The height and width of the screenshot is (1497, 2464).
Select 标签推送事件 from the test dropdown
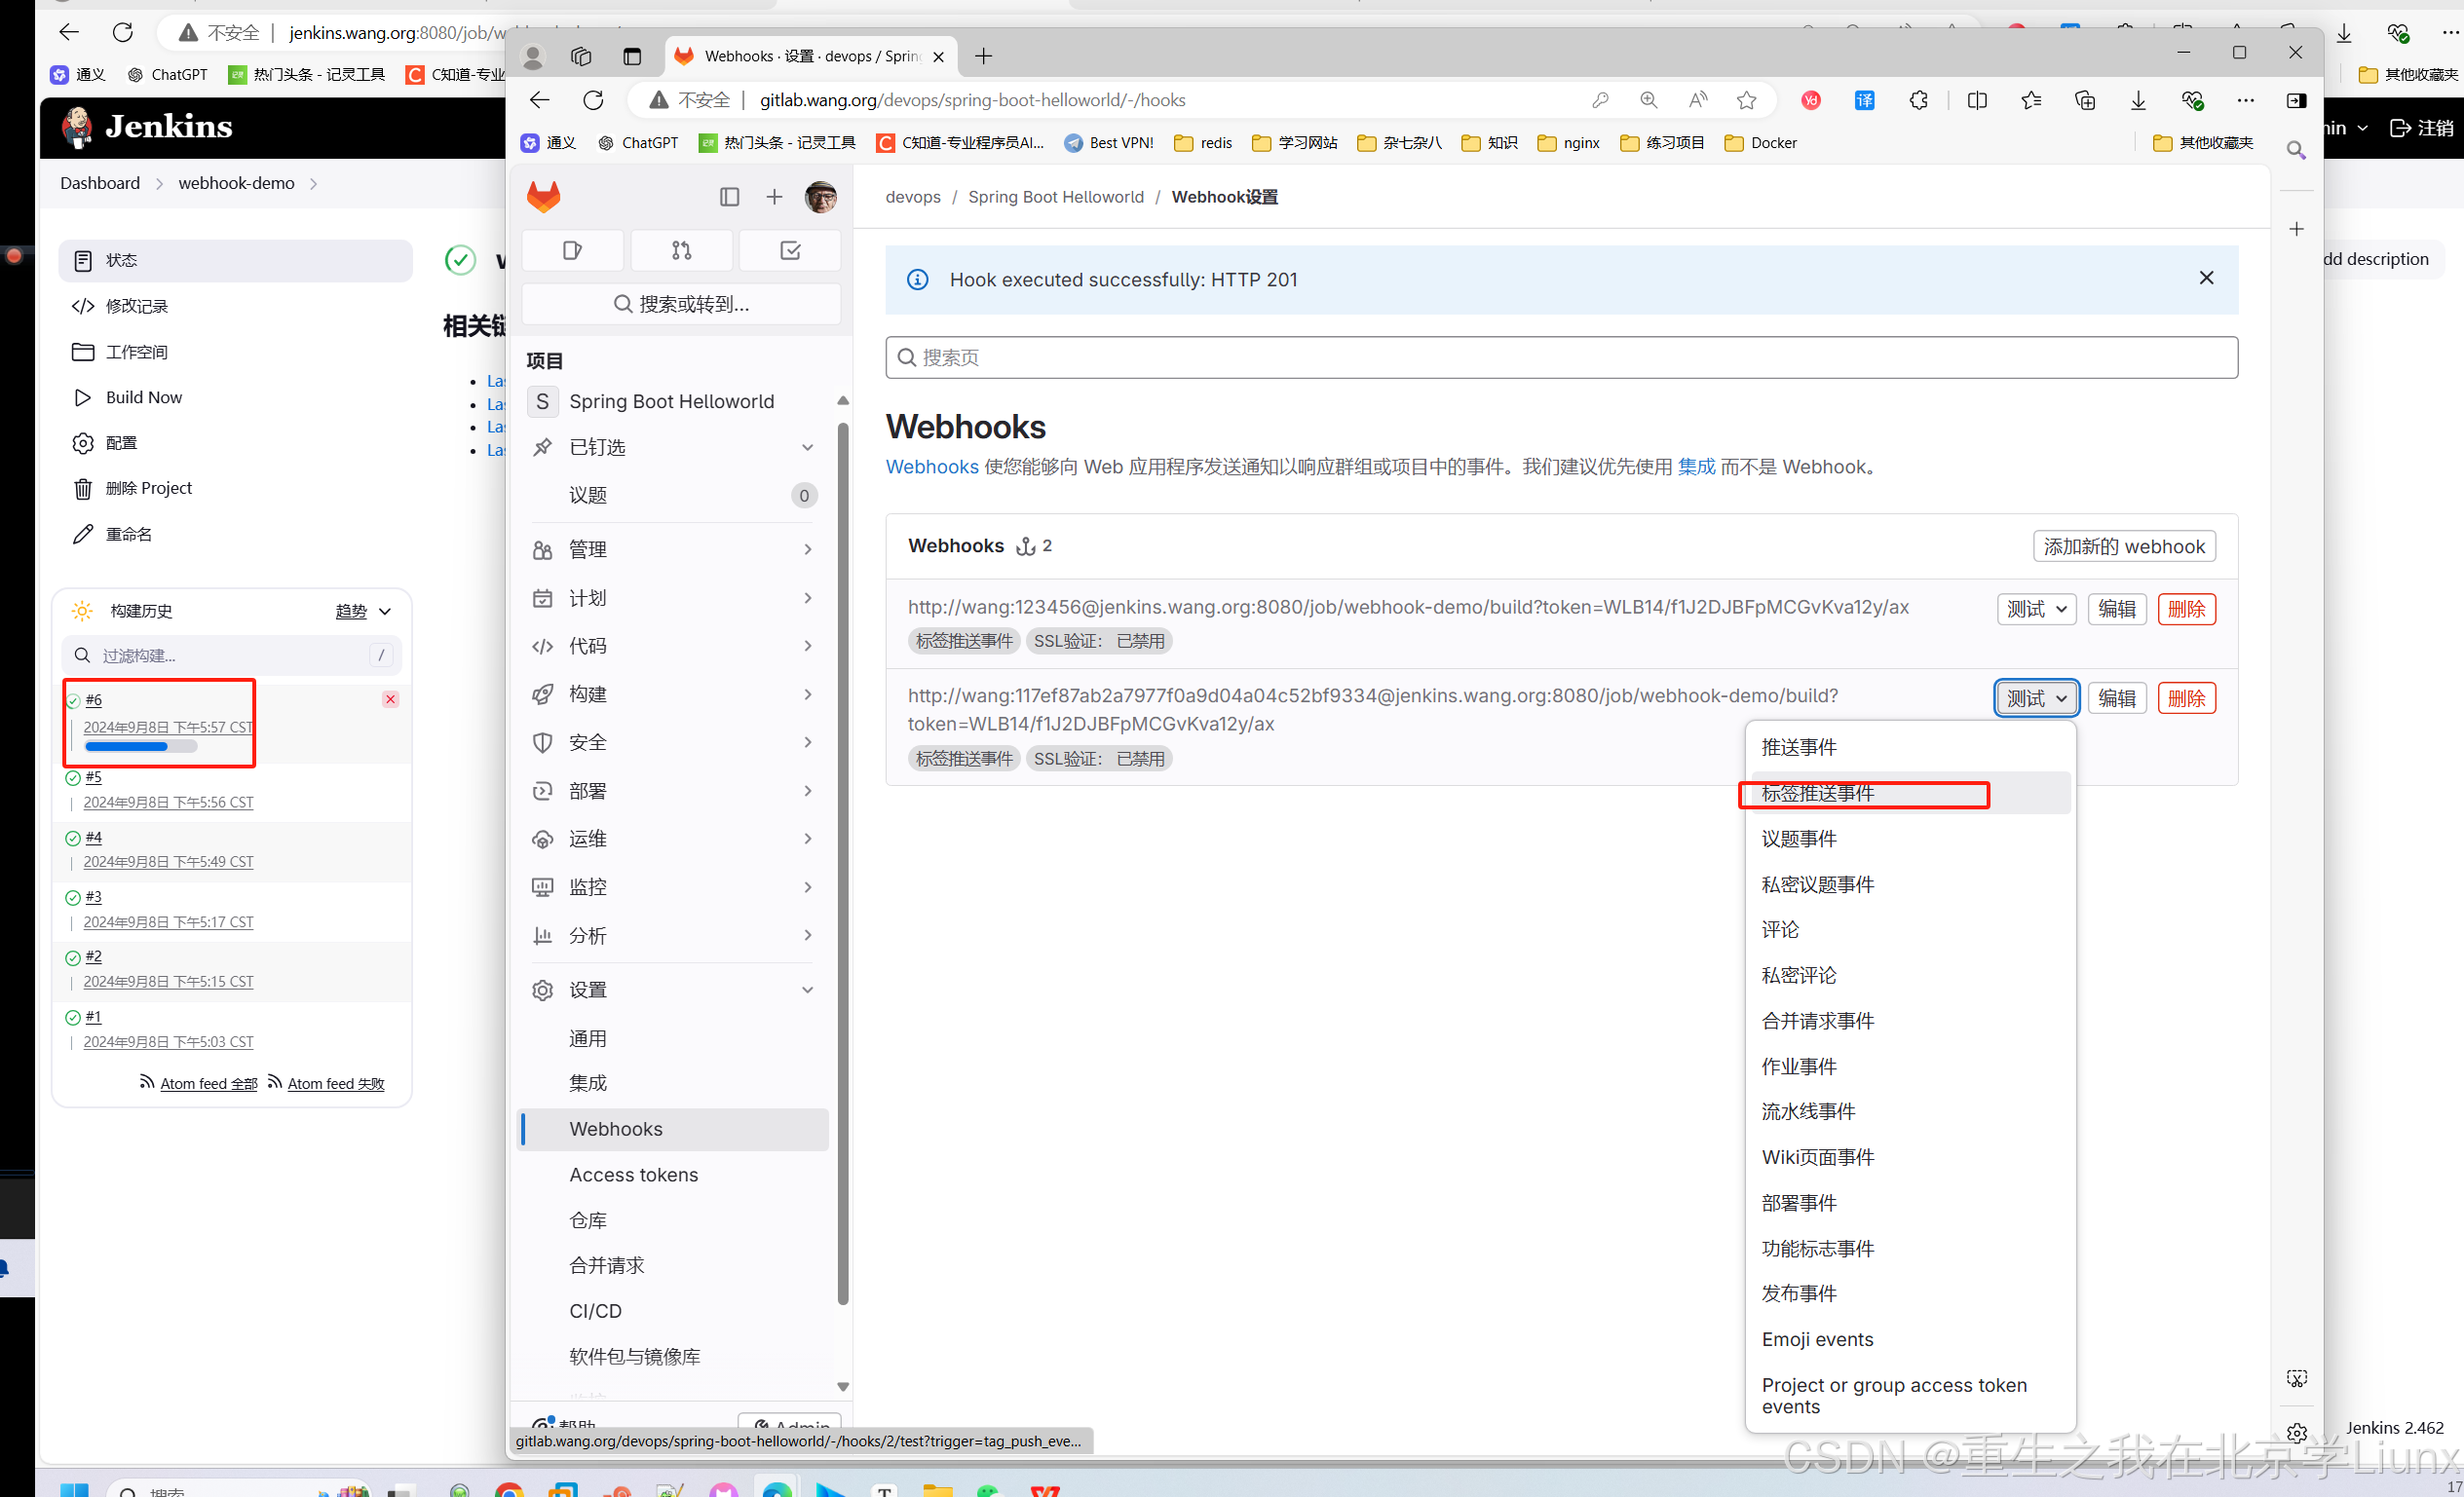click(x=1910, y=793)
